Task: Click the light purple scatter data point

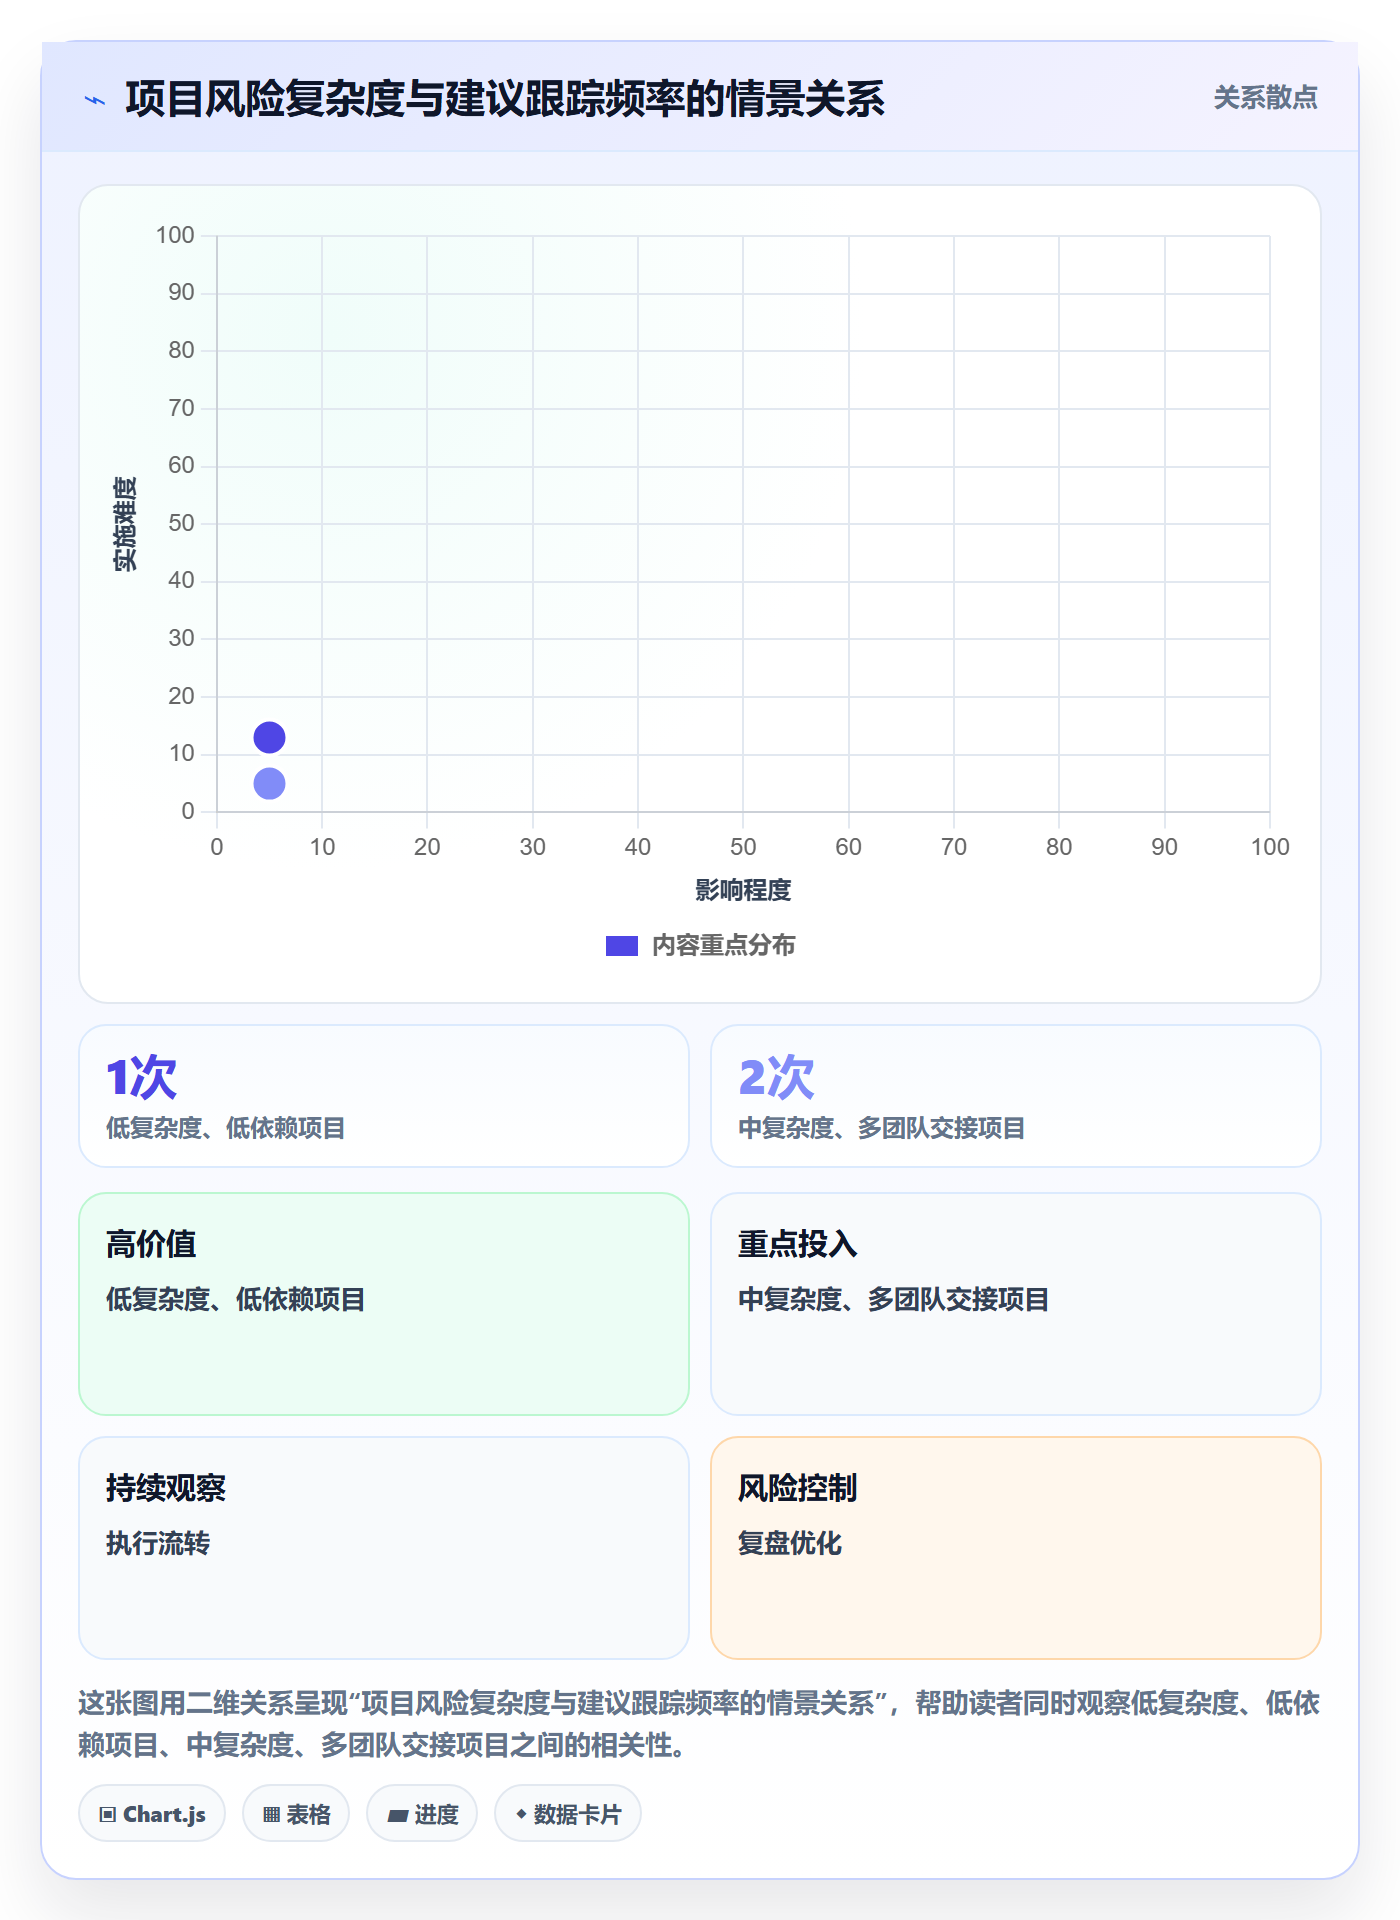Action: pyautogui.click(x=269, y=784)
